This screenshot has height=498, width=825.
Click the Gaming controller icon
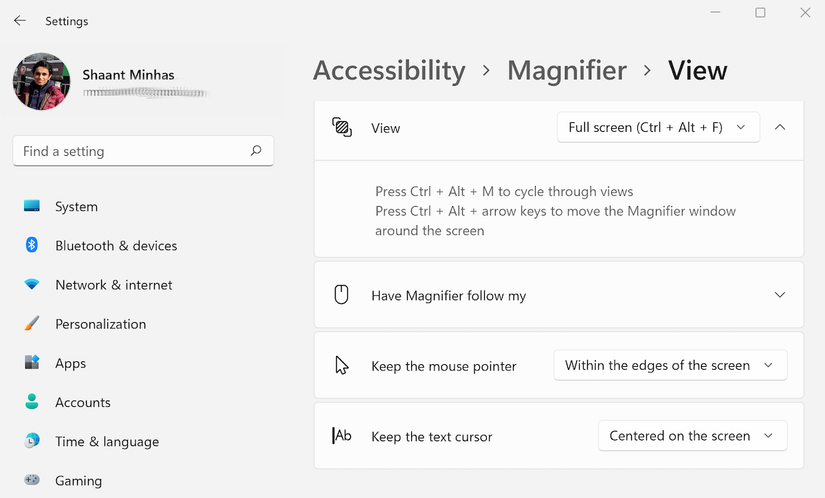click(x=32, y=480)
